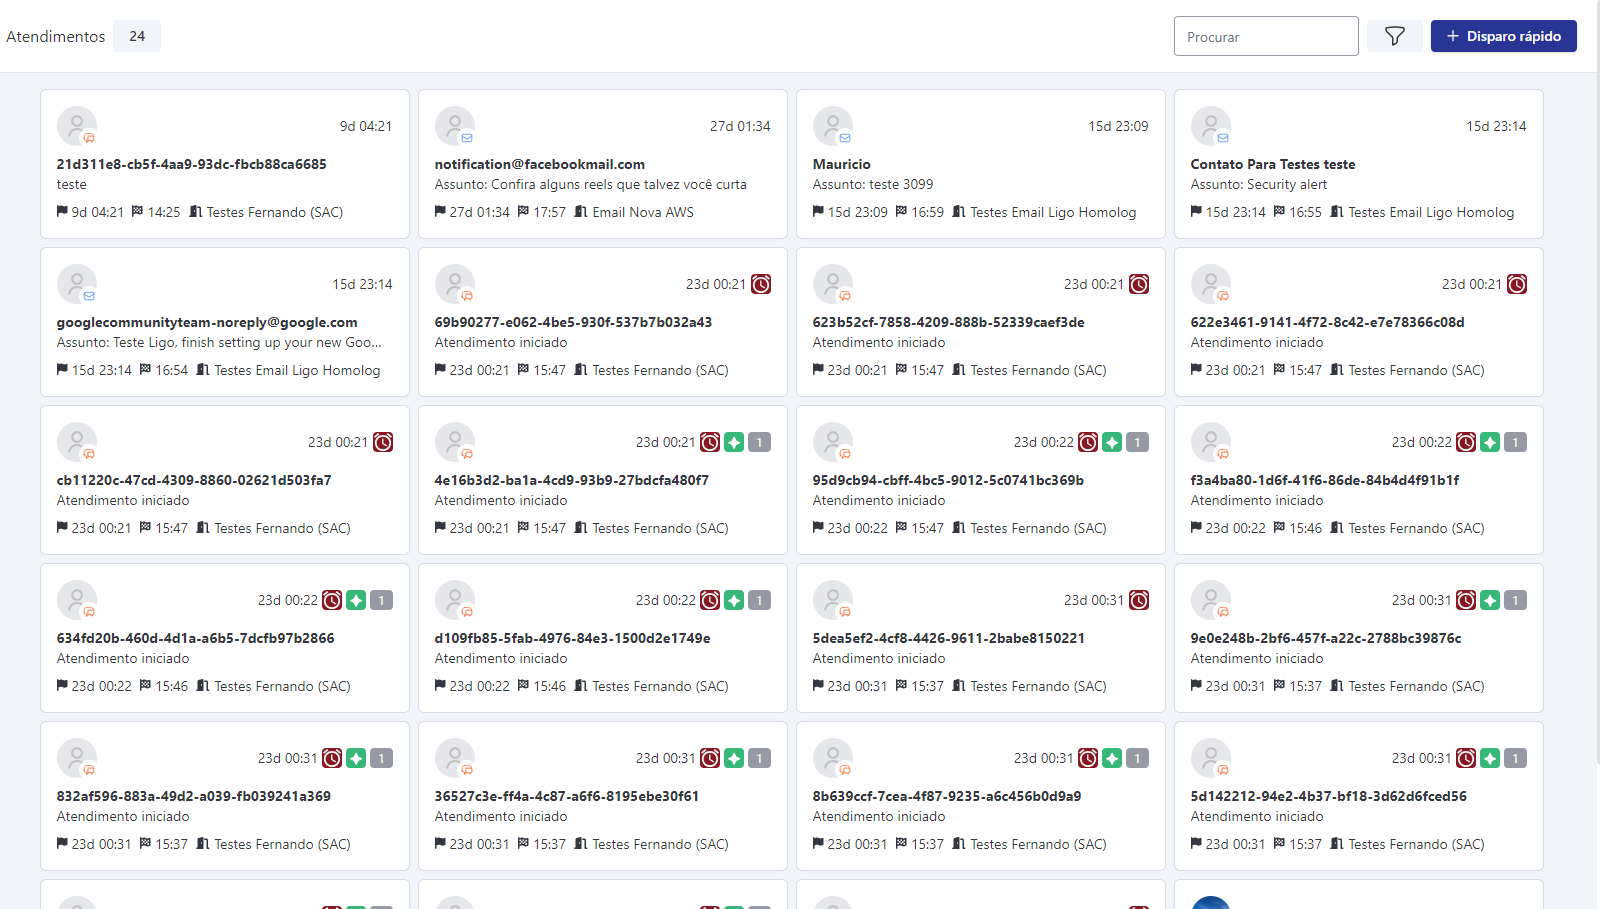Click green star icon on 95d9cb94-cbff card
The image size is (1600, 909).
[1112, 442]
